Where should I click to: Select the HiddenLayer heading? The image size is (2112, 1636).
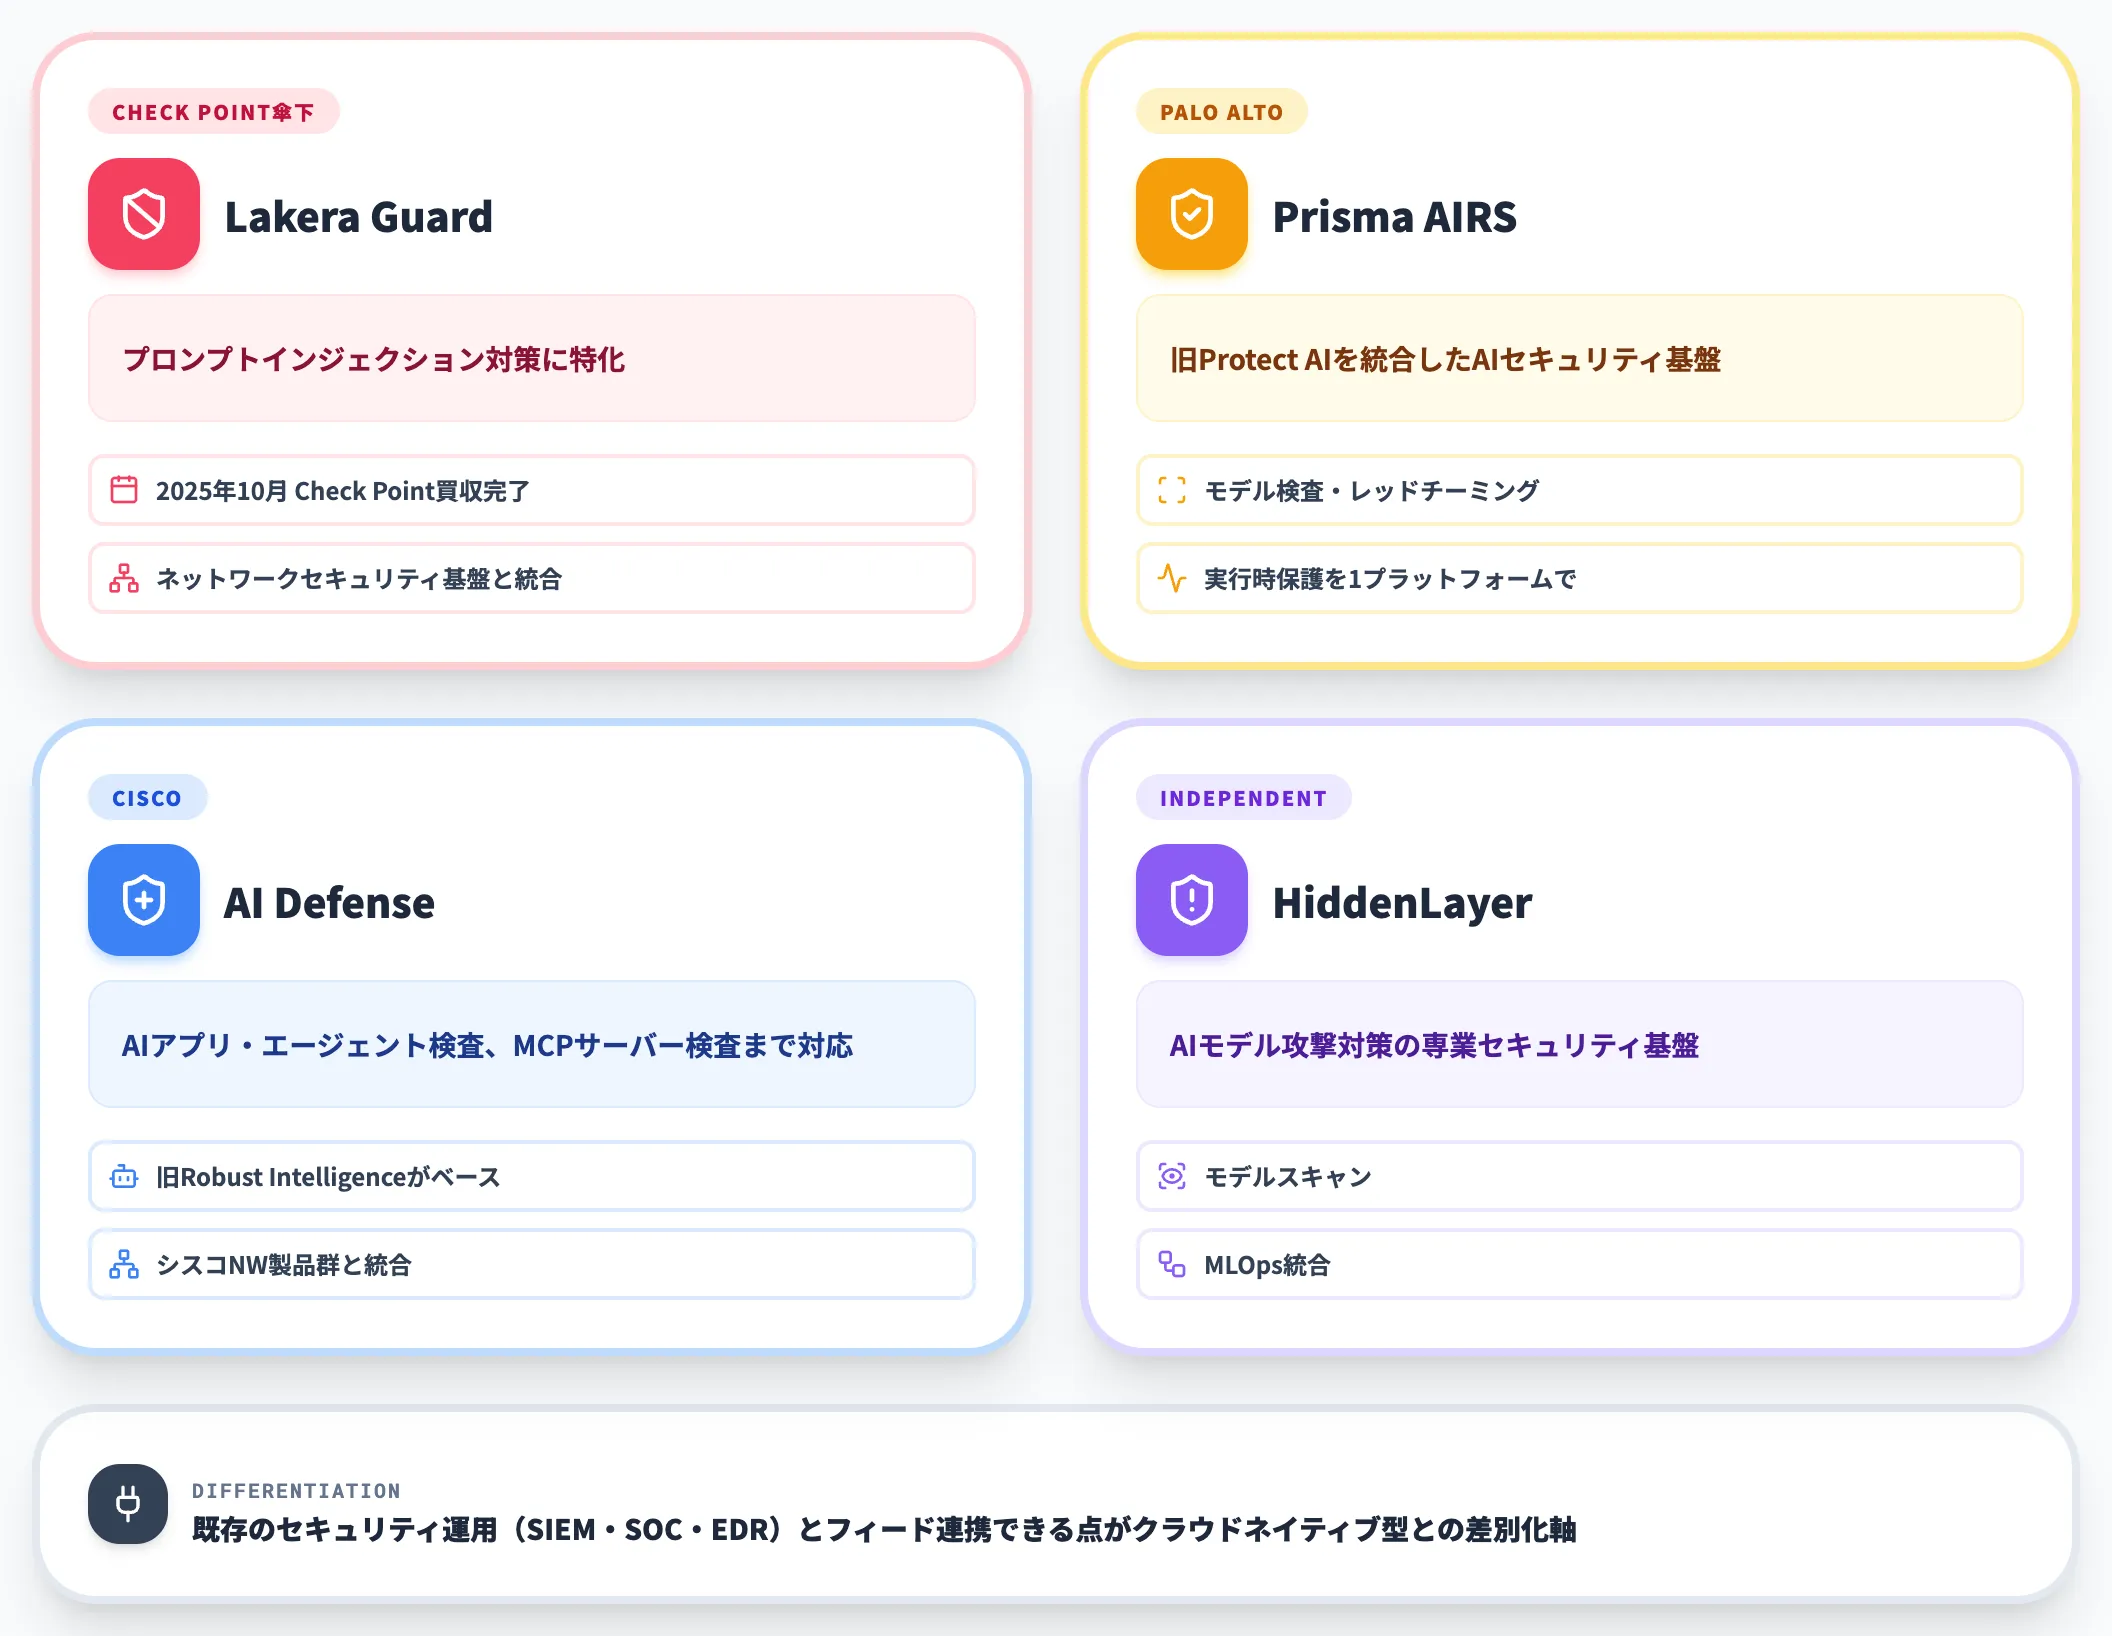1402,902
